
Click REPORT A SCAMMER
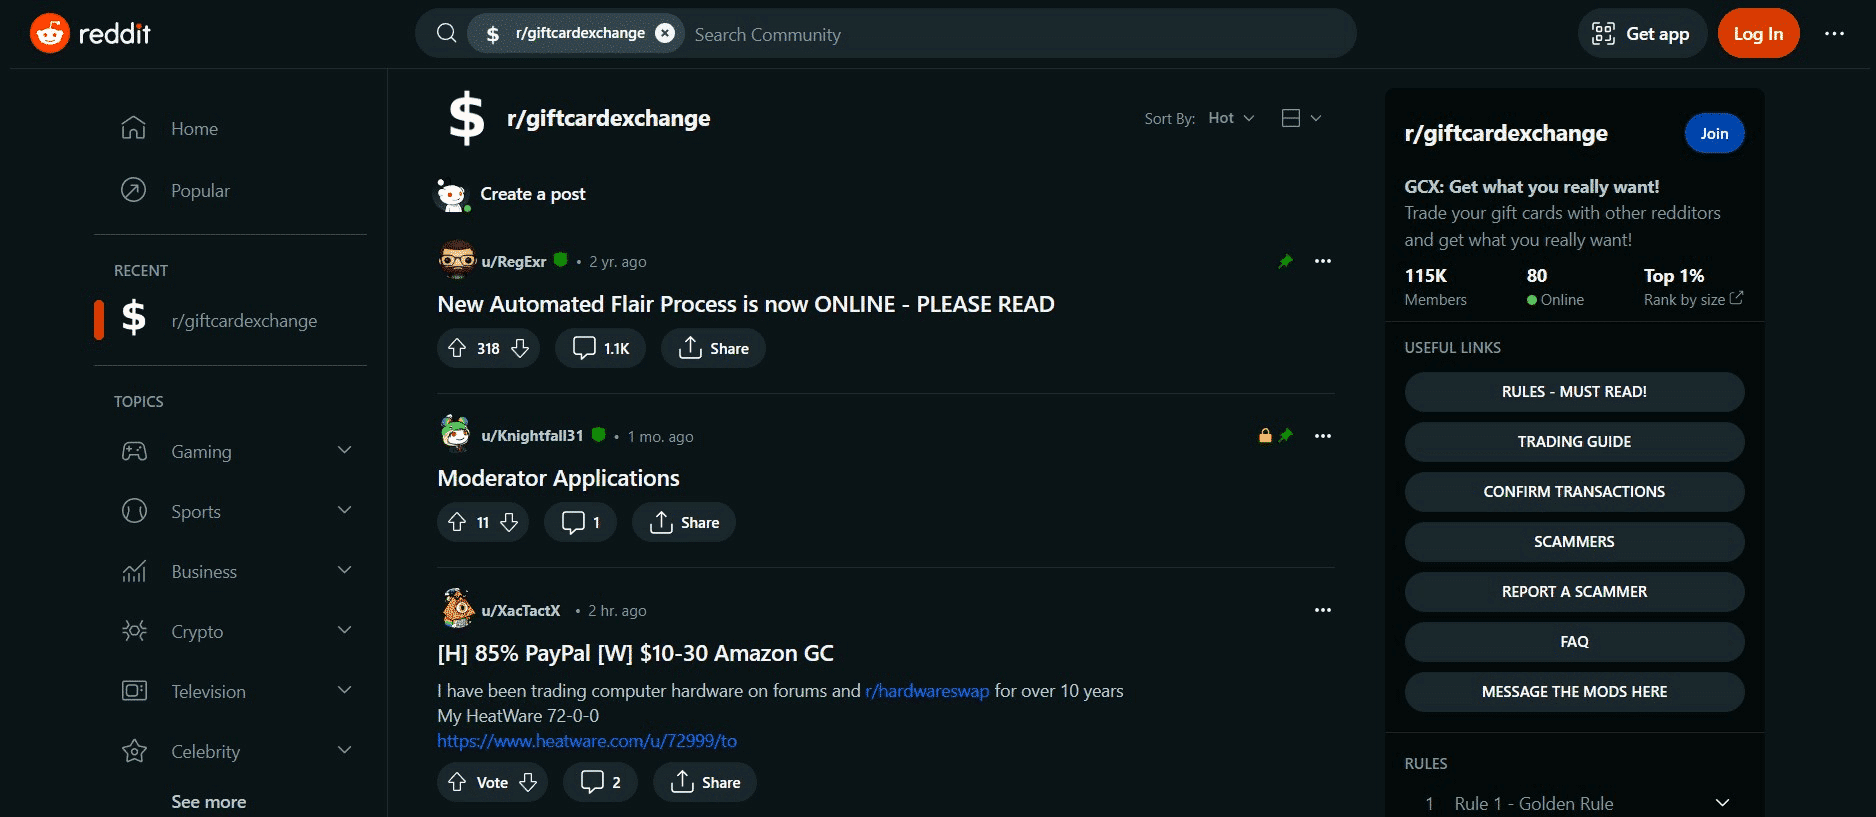tap(1574, 592)
